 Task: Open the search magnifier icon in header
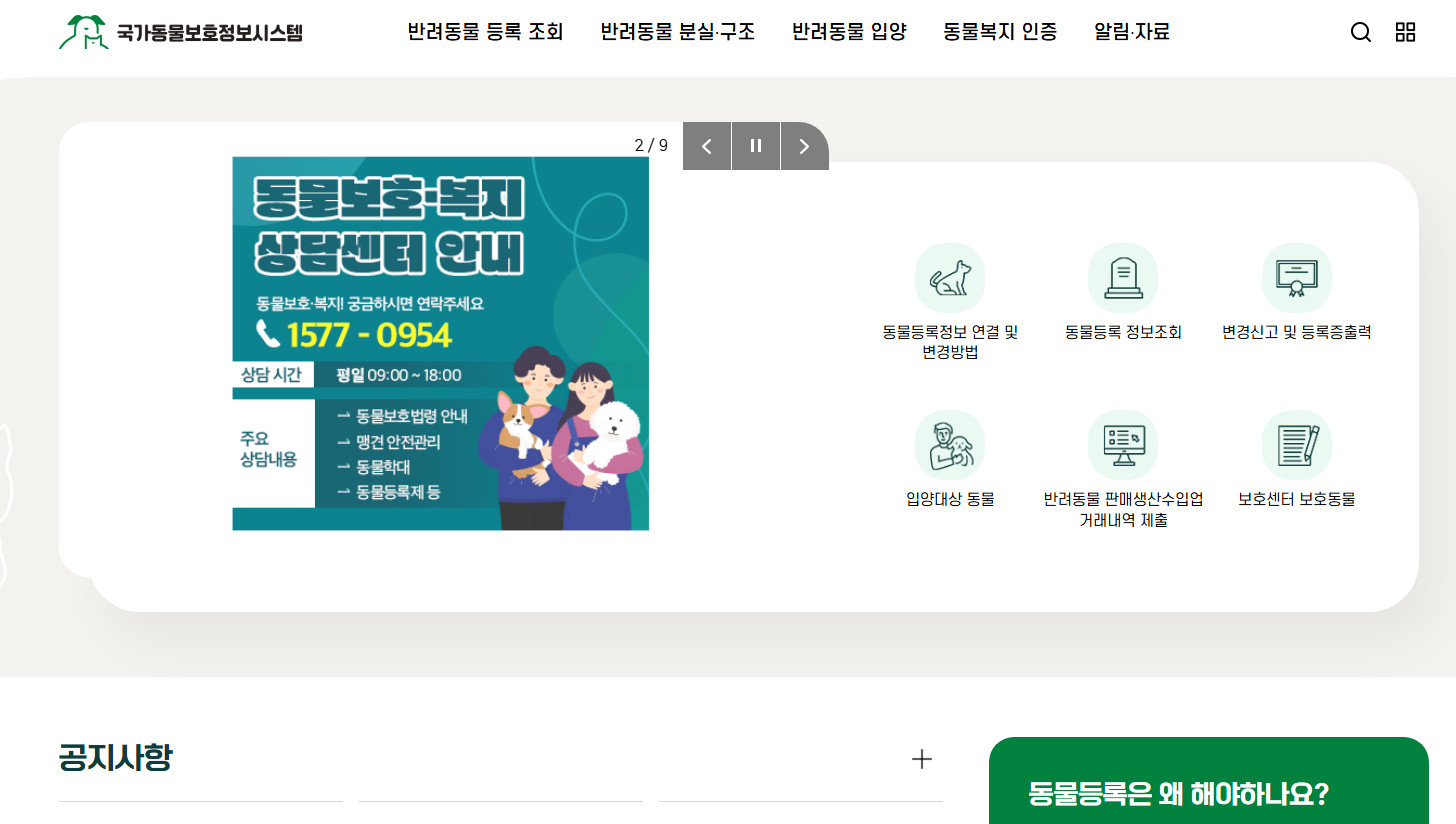point(1360,32)
